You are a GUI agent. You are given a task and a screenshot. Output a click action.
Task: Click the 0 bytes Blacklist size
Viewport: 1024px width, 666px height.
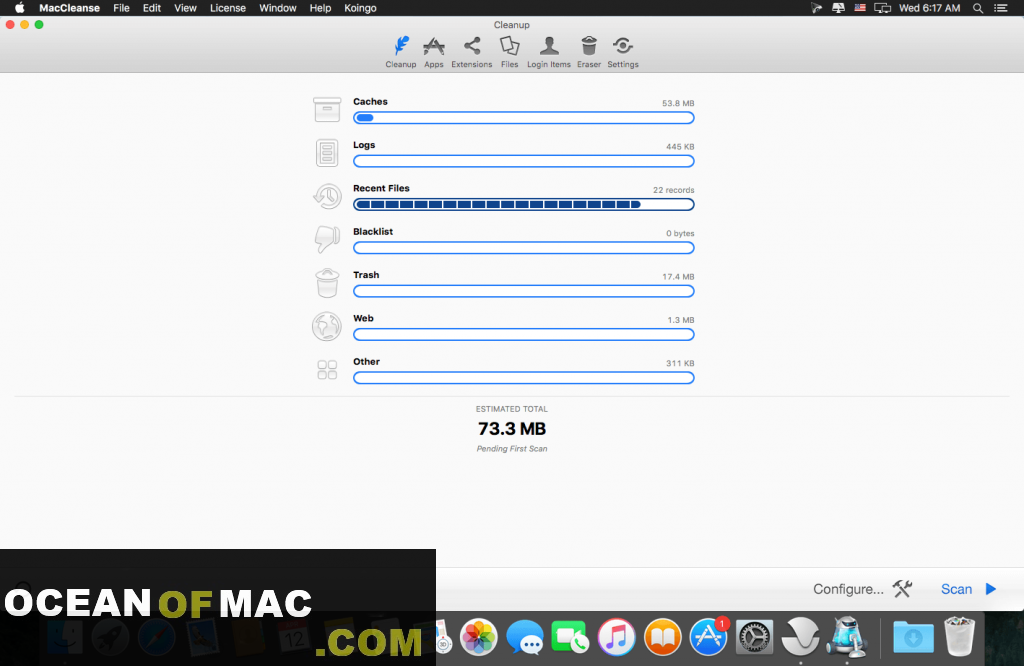[680, 233]
